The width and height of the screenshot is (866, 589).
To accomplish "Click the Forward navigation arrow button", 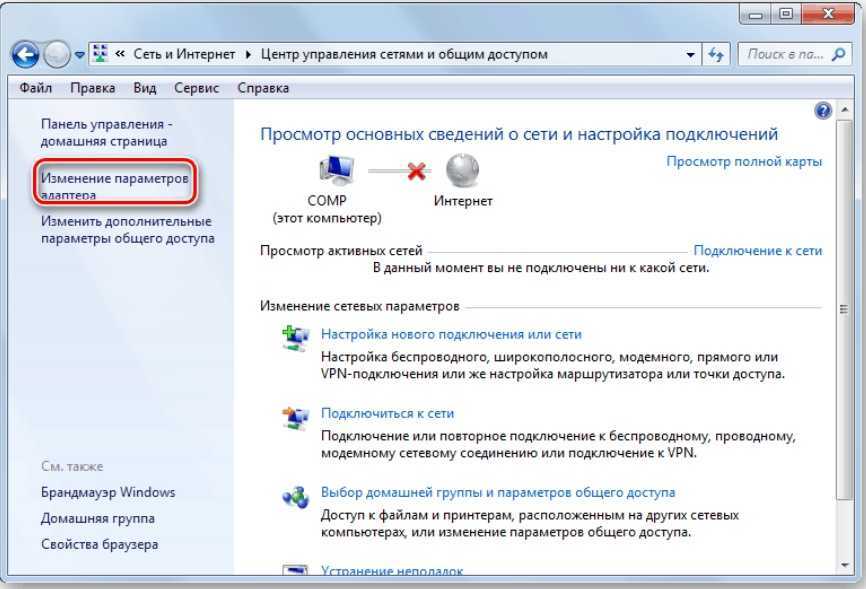I will point(56,54).
